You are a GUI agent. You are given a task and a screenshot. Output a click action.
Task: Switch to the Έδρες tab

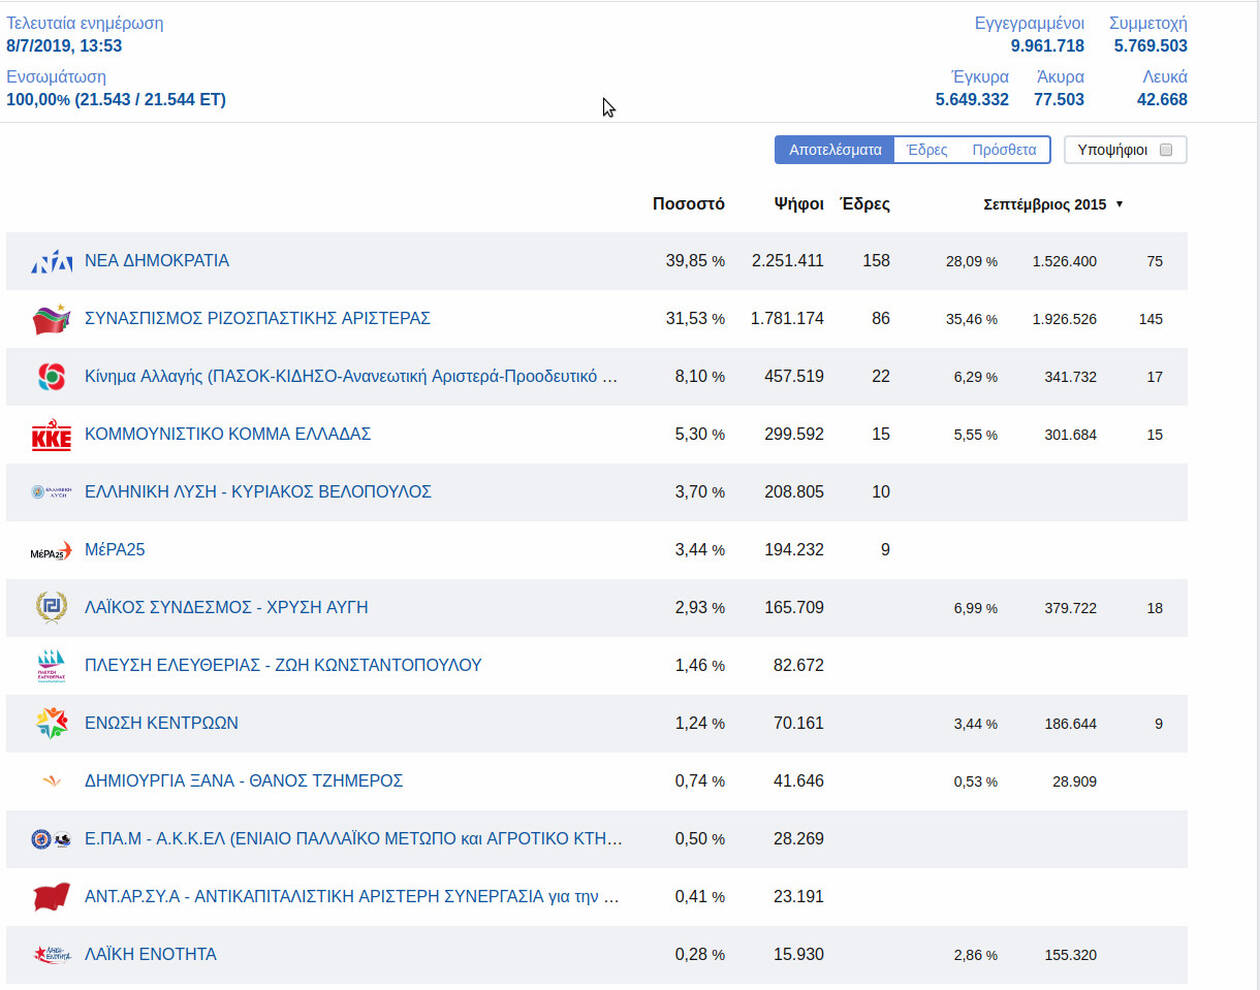tap(926, 150)
